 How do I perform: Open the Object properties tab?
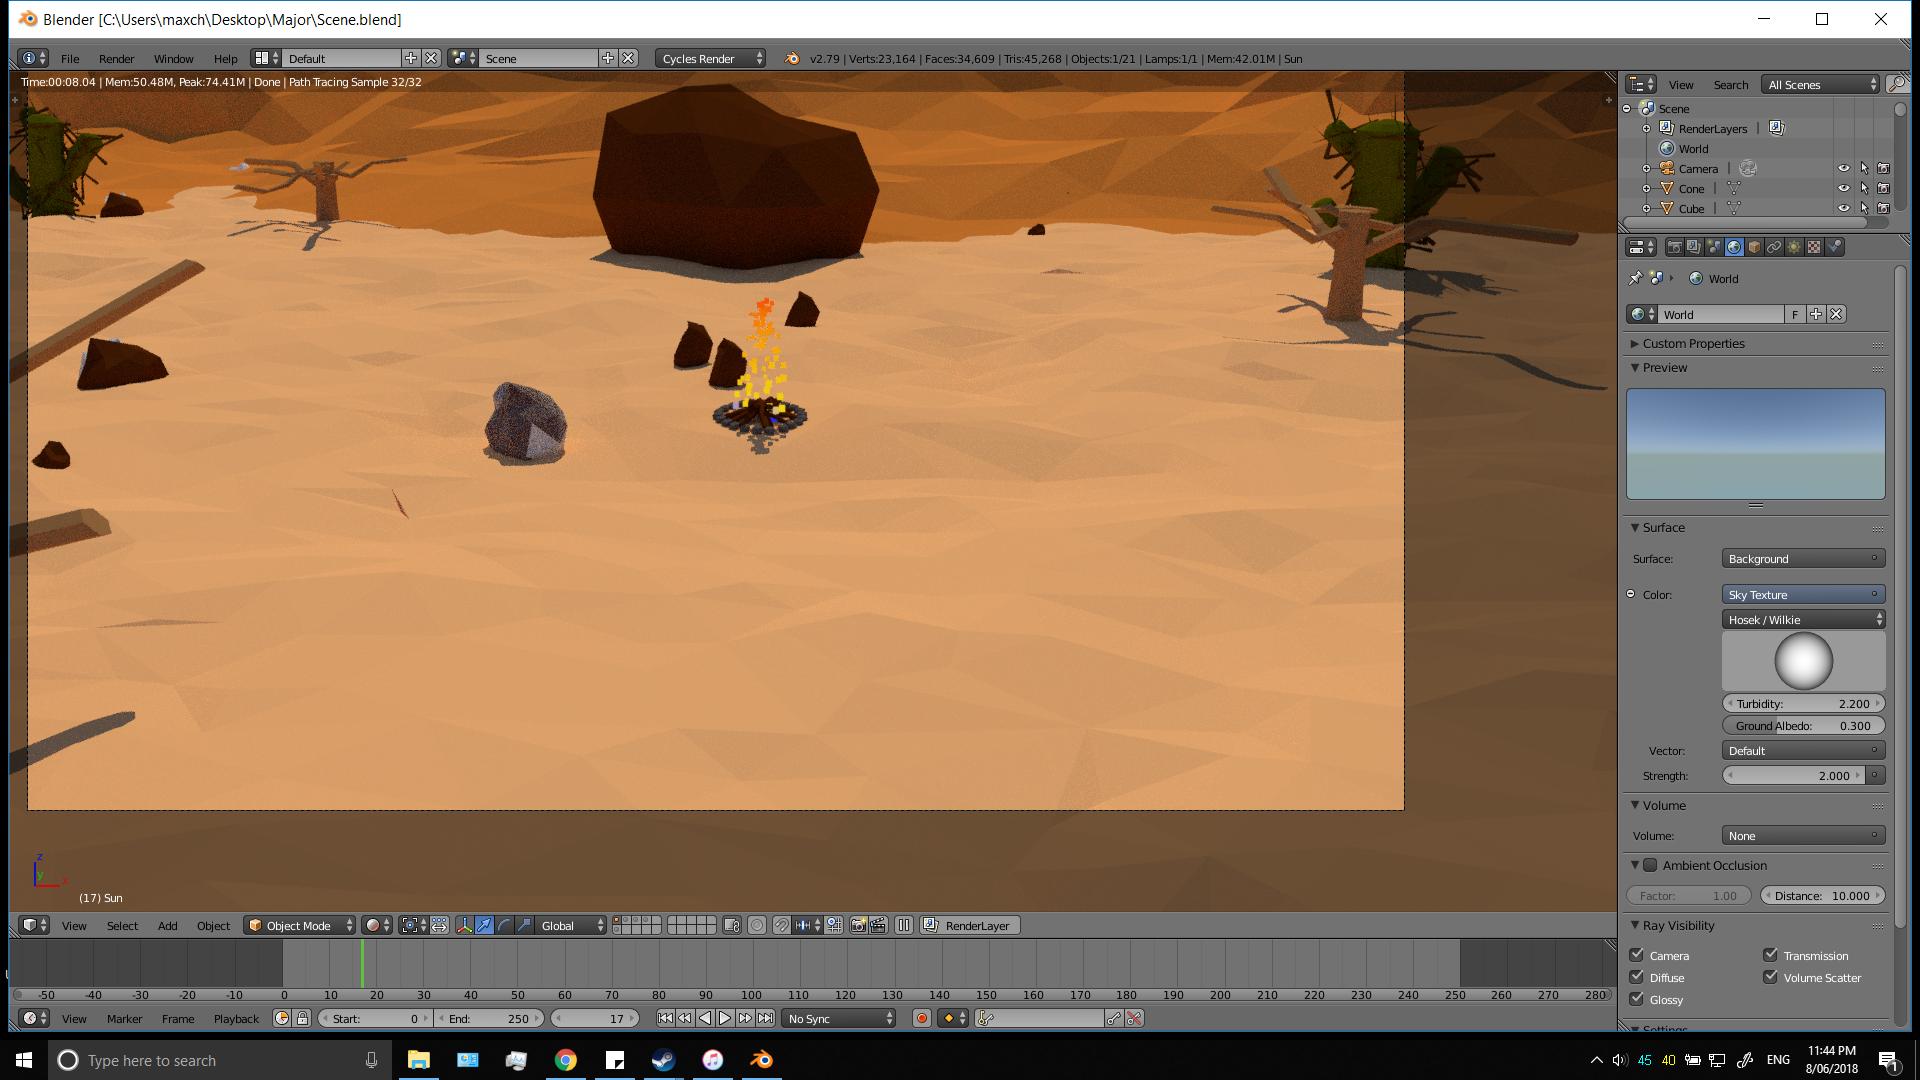coord(1754,247)
